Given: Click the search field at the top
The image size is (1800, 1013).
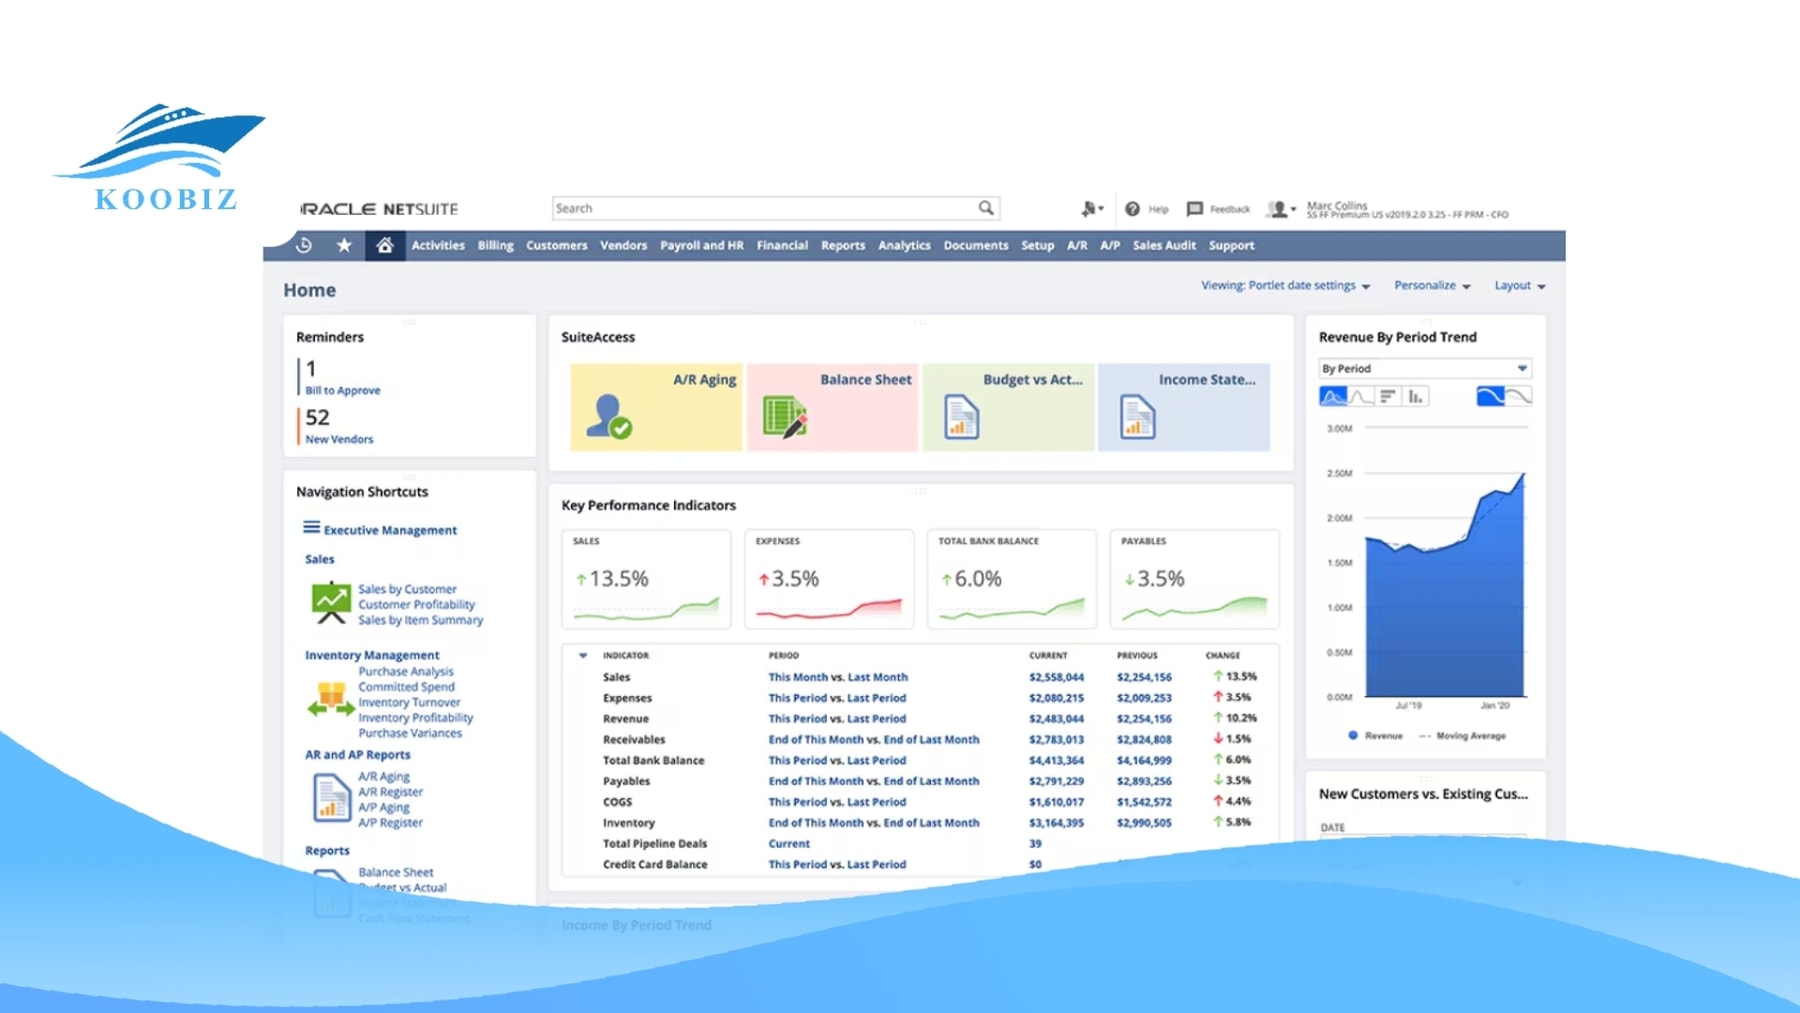Looking at the screenshot, I should tap(770, 208).
